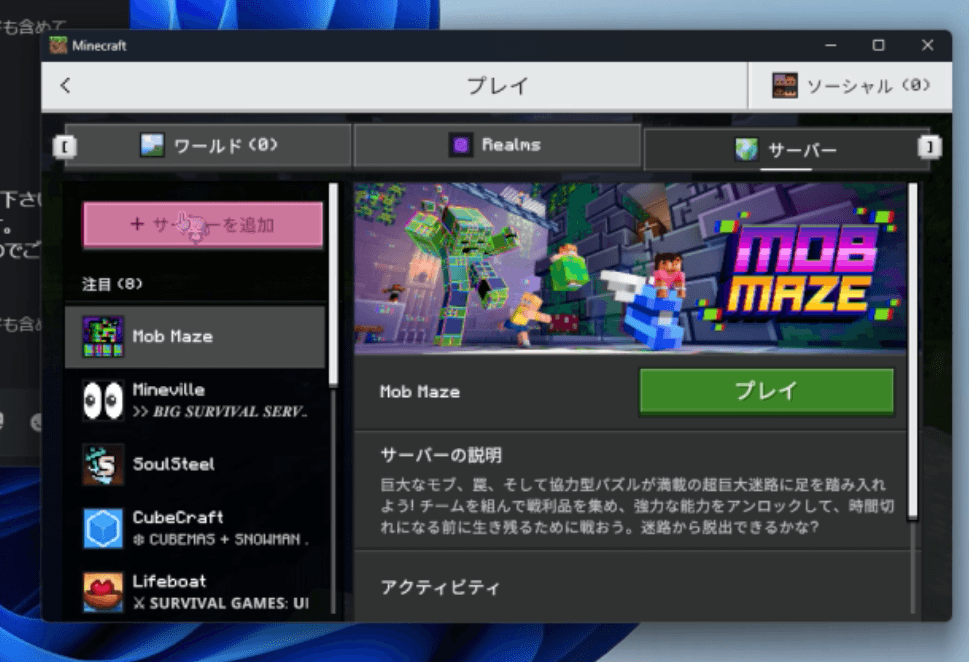The width and height of the screenshot is (969, 662).
Task: Click the Lifeboat boat icon
Action: tap(103, 592)
